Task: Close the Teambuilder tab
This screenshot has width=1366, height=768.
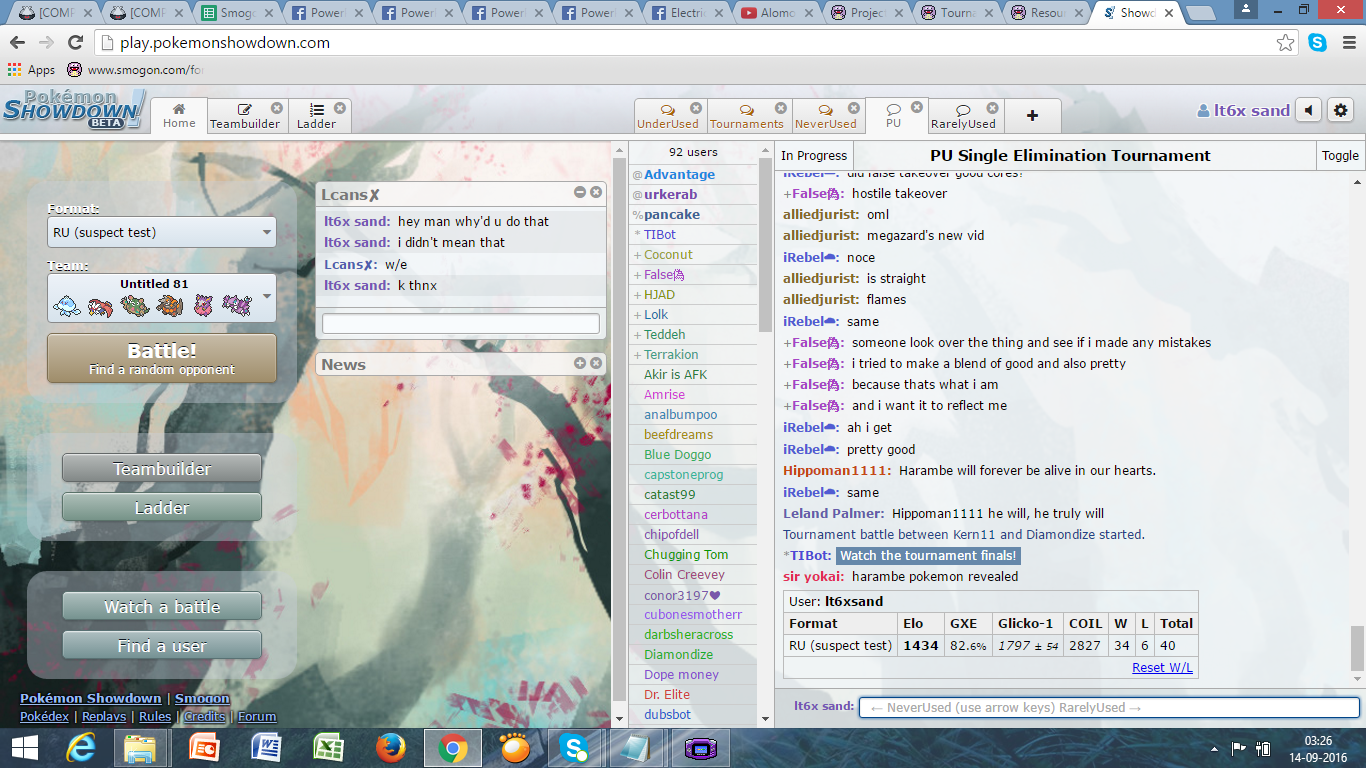Action: pos(277,108)
